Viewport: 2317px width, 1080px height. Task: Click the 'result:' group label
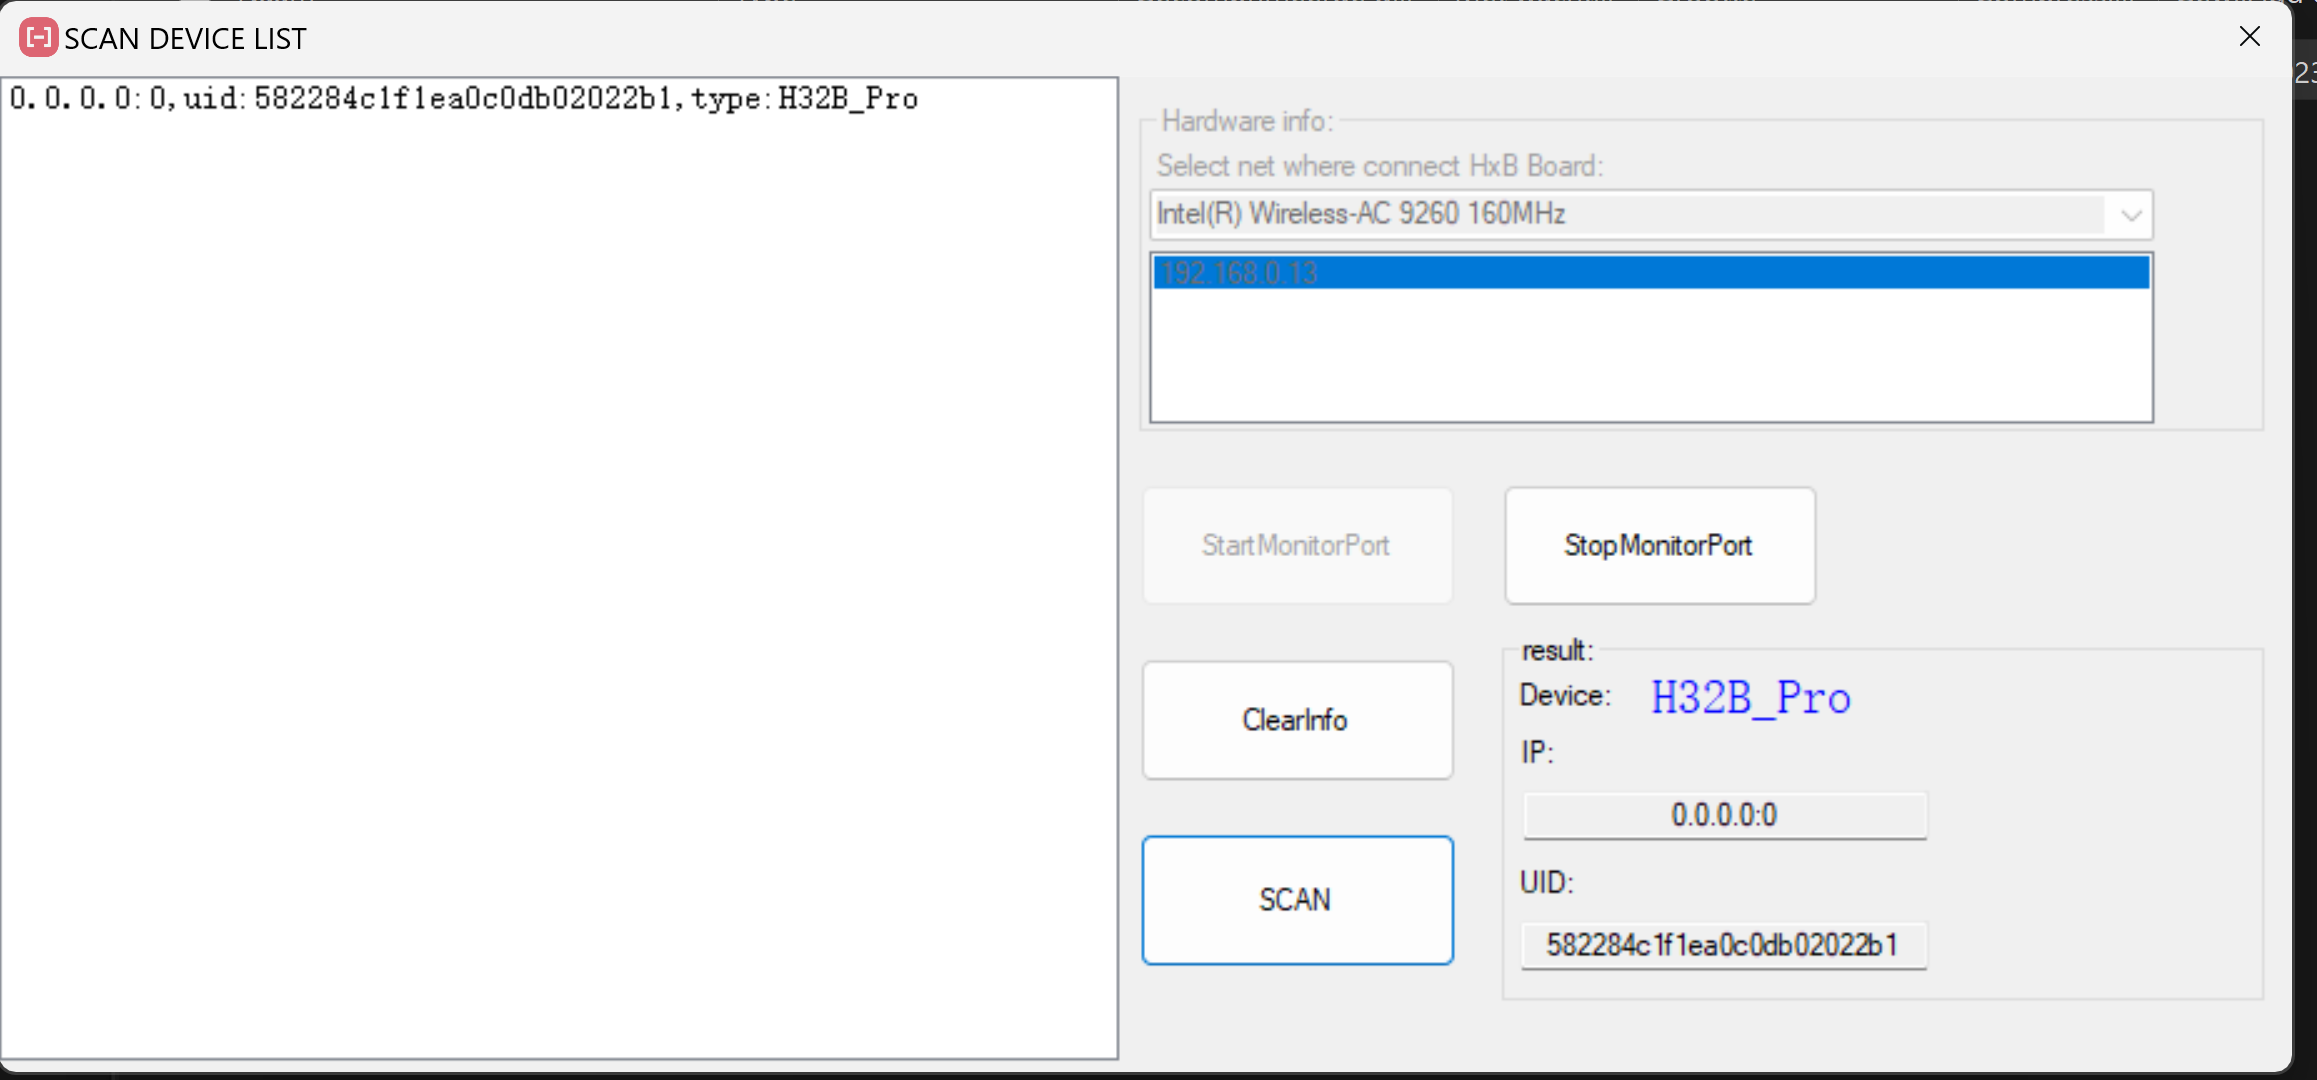pos(1557,651)
